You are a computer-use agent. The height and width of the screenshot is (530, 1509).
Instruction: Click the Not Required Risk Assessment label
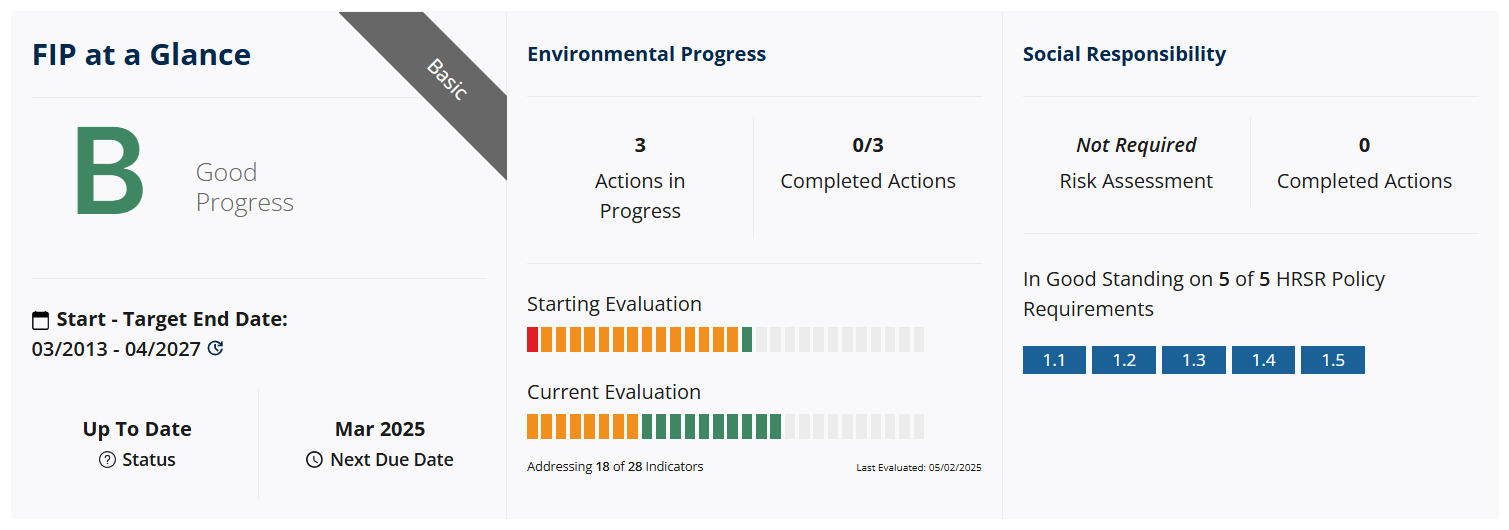click(1136, 163)
